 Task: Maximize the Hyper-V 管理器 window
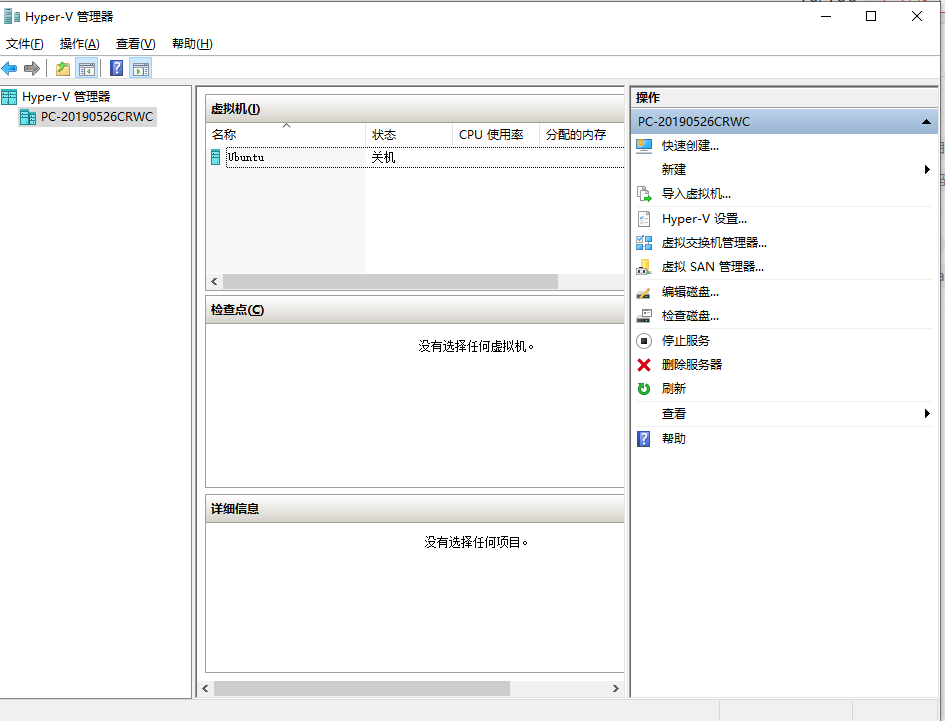tap(871, 16)
